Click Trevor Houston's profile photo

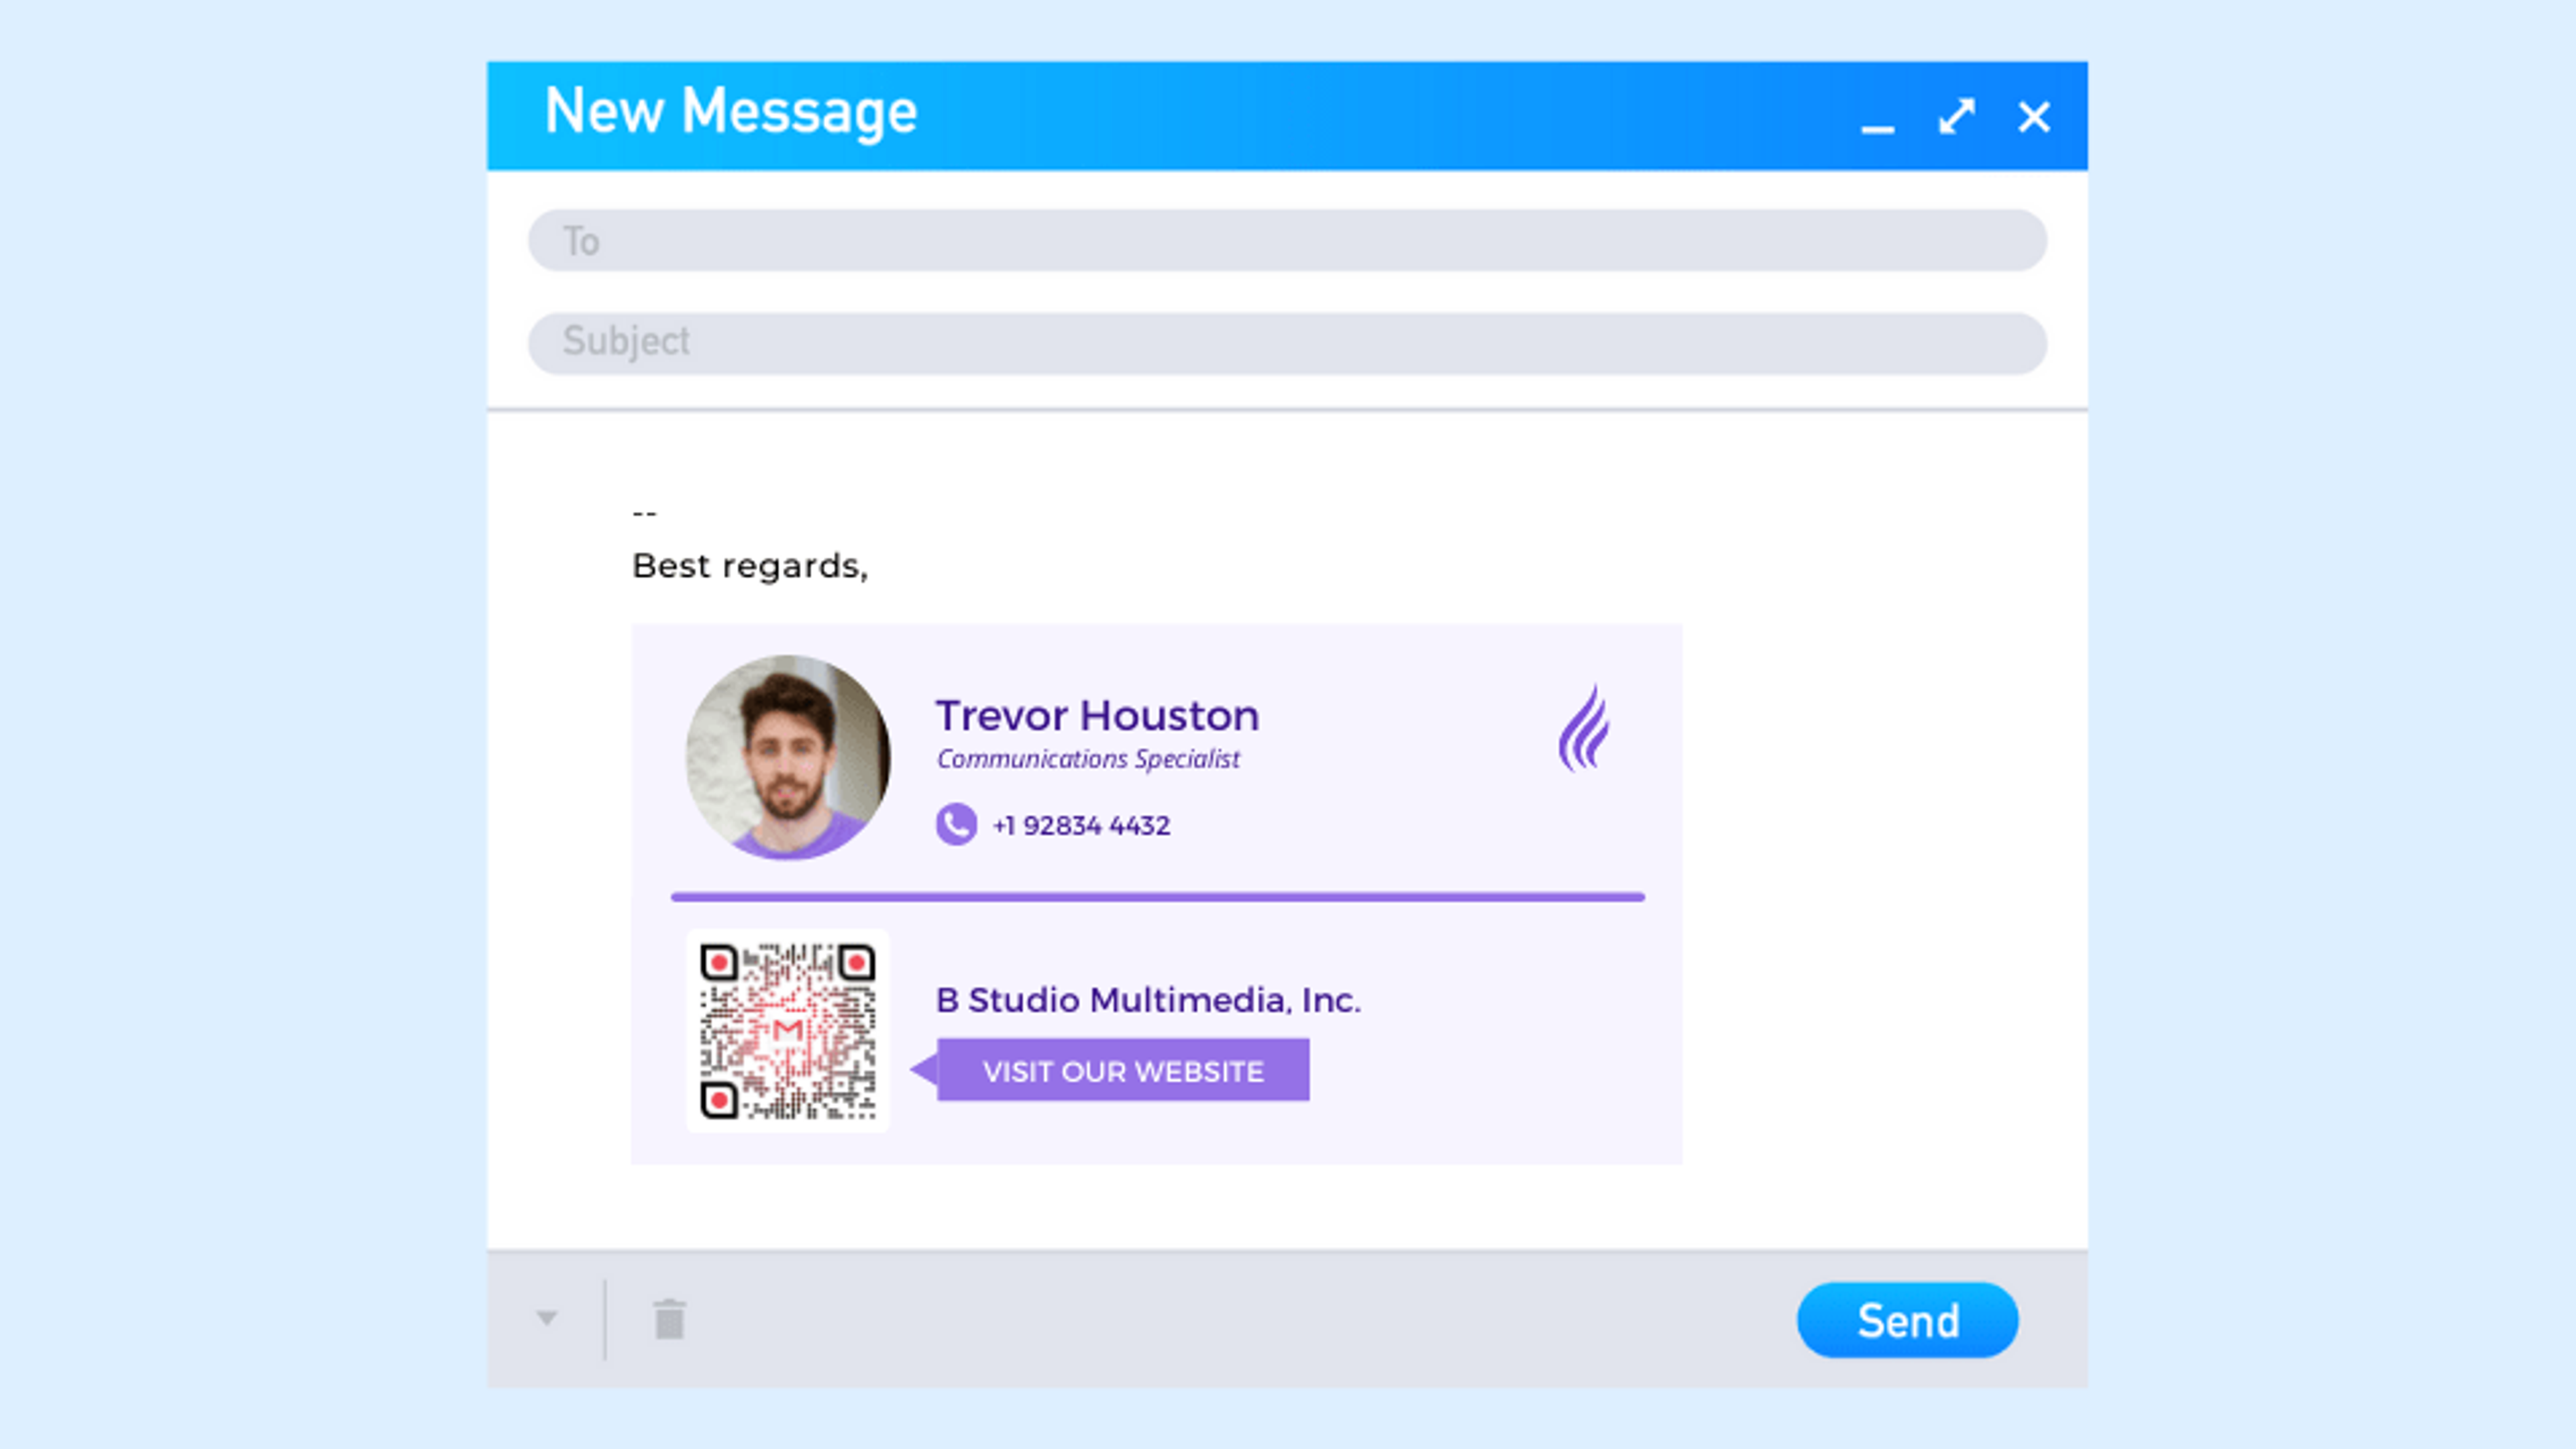click(x=788, y=757)
